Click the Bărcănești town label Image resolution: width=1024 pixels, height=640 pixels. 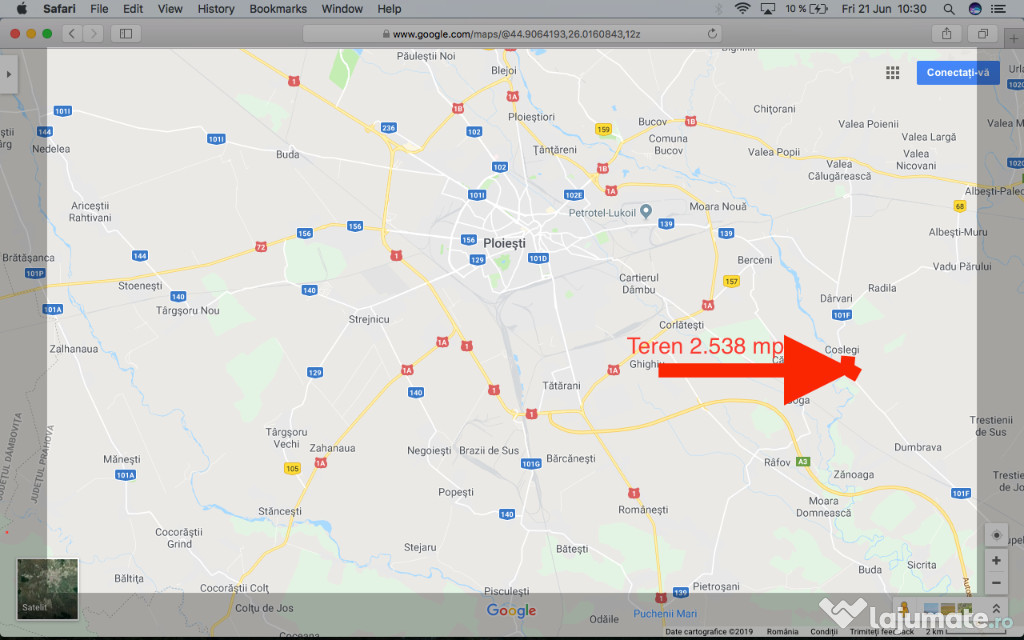(571, 458)
